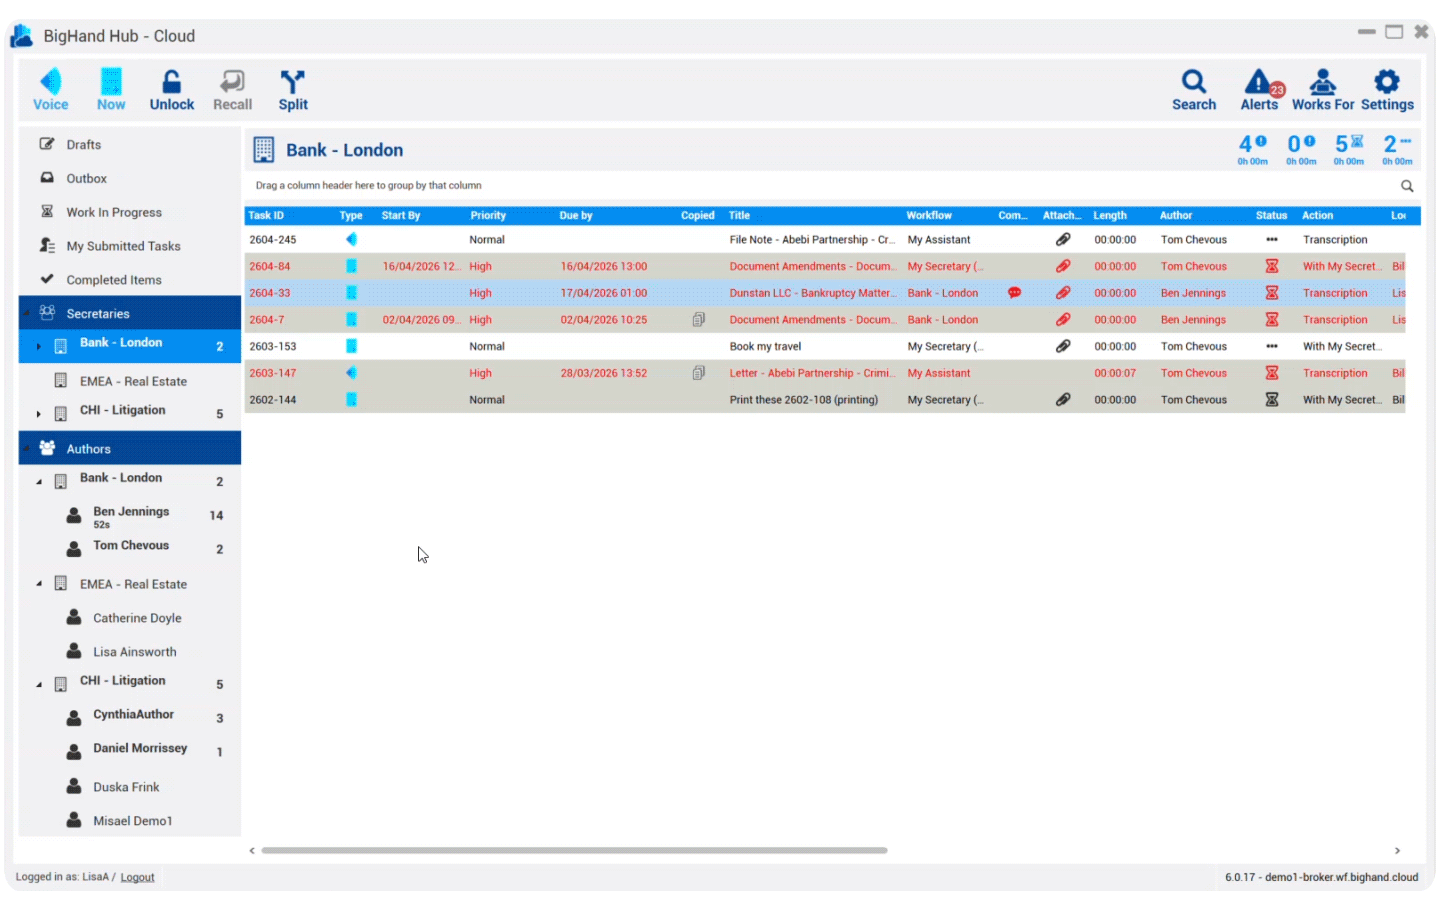This screenshot has height=920, width=1440.
Task: Click attachment paperclip for task 2603-153
Action: 1063,346
